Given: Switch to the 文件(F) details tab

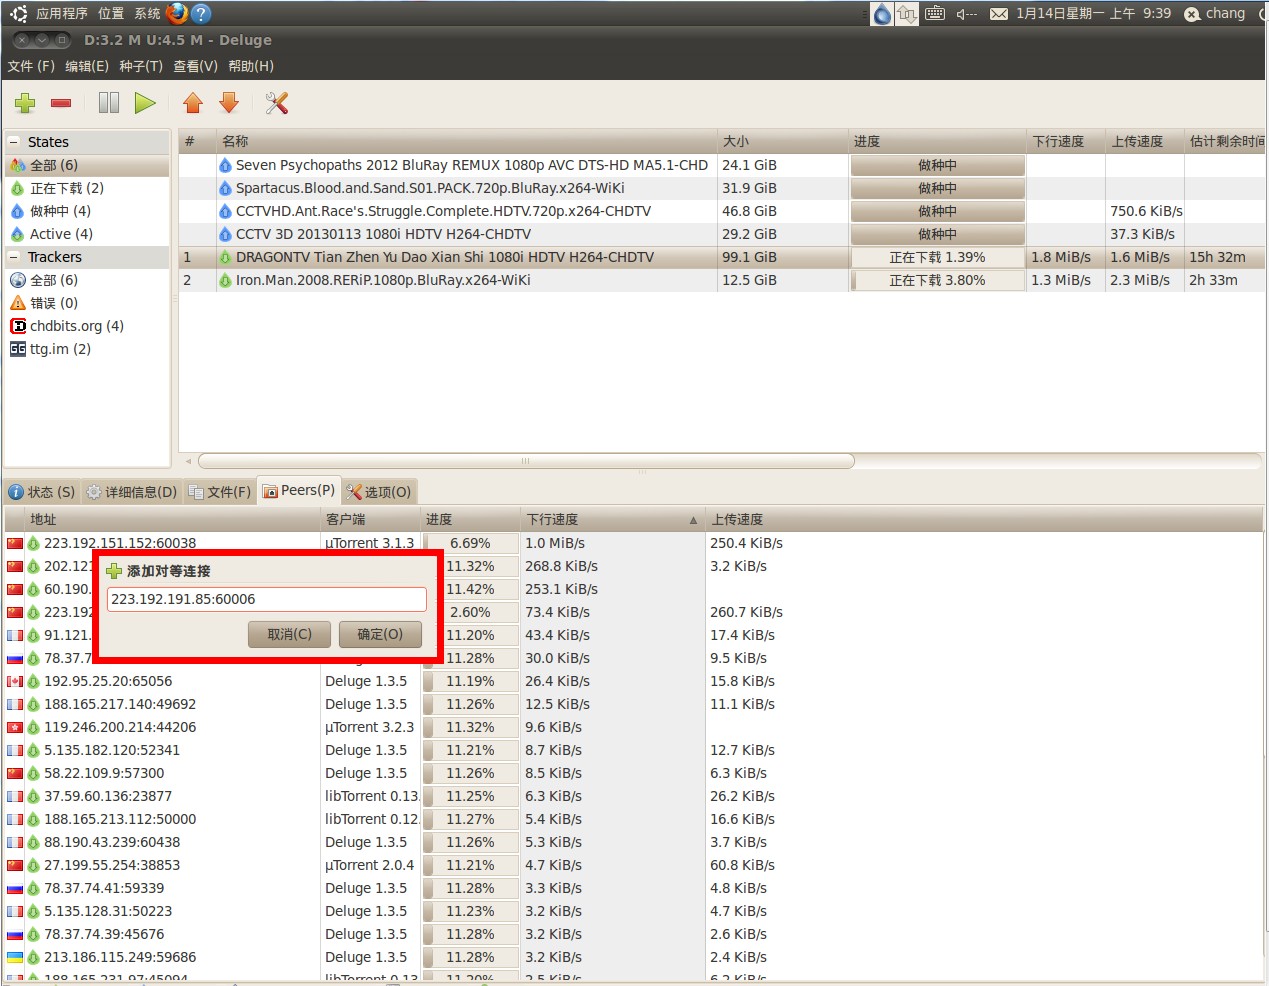Looking at the screenshot, I should (x=220, y=491).
